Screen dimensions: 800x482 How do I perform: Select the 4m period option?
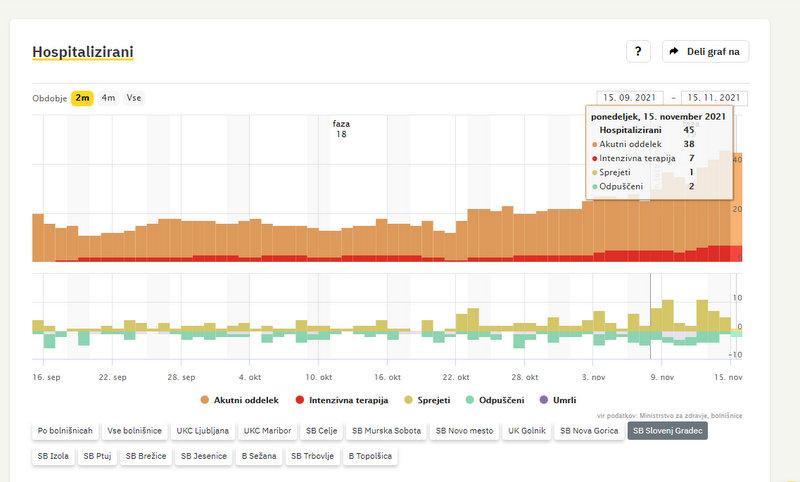pos(108,98)
